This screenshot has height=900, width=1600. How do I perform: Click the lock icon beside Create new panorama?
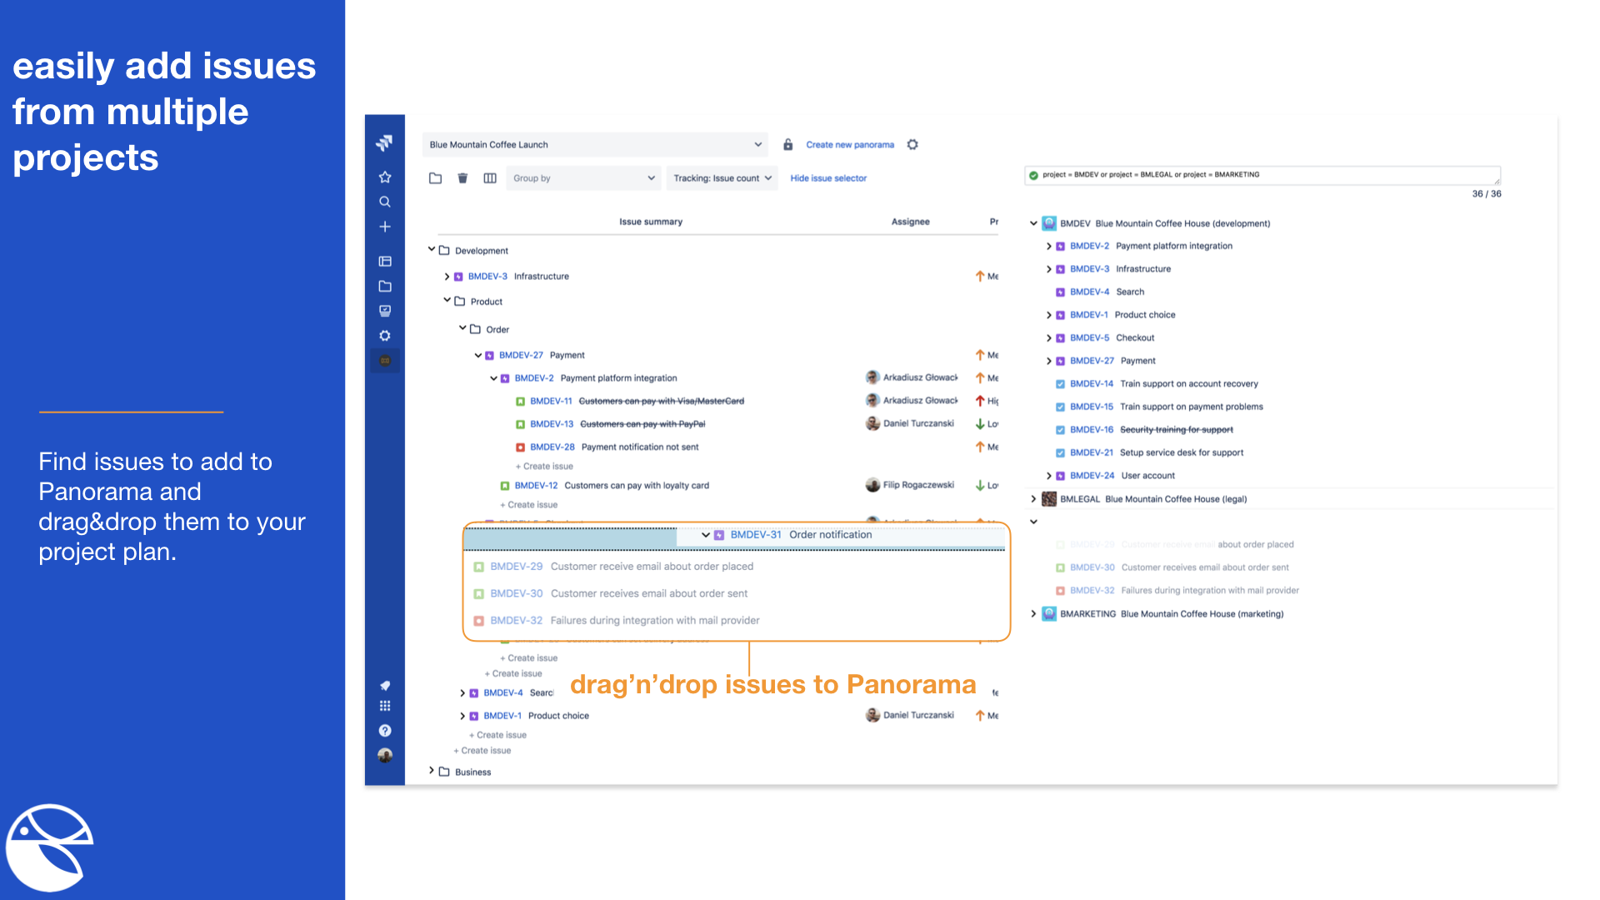(x=788, y=145)
